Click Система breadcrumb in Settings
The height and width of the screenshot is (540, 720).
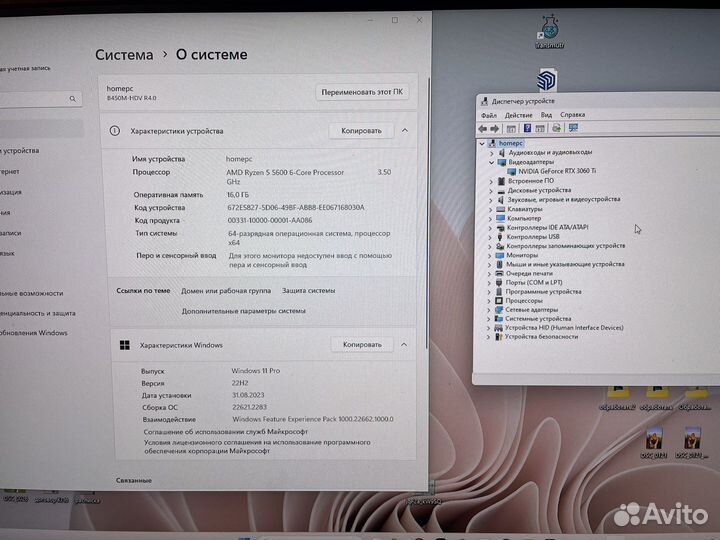(124, 55)
